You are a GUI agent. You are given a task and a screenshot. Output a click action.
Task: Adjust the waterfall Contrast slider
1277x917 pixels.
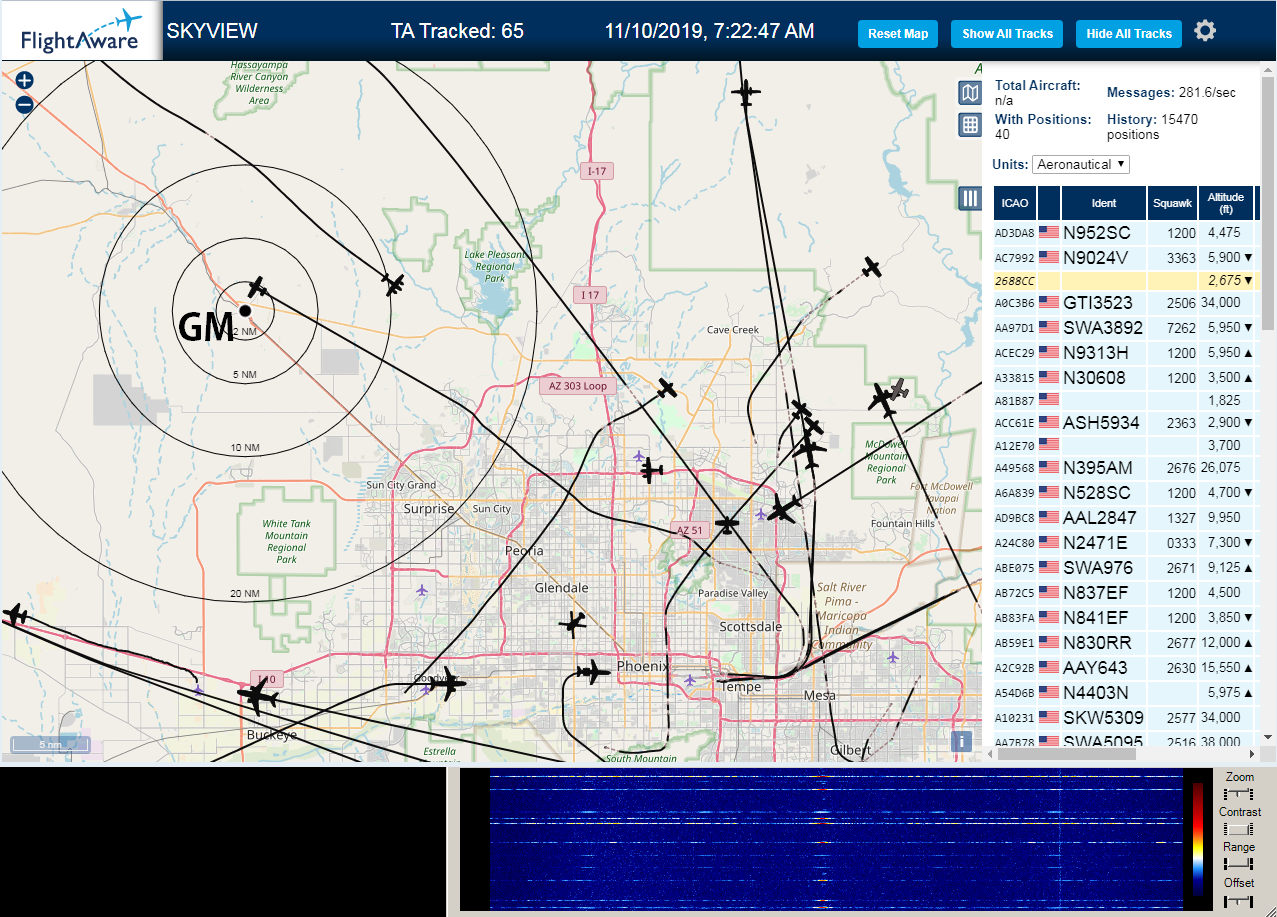[x=1239, y=829]
